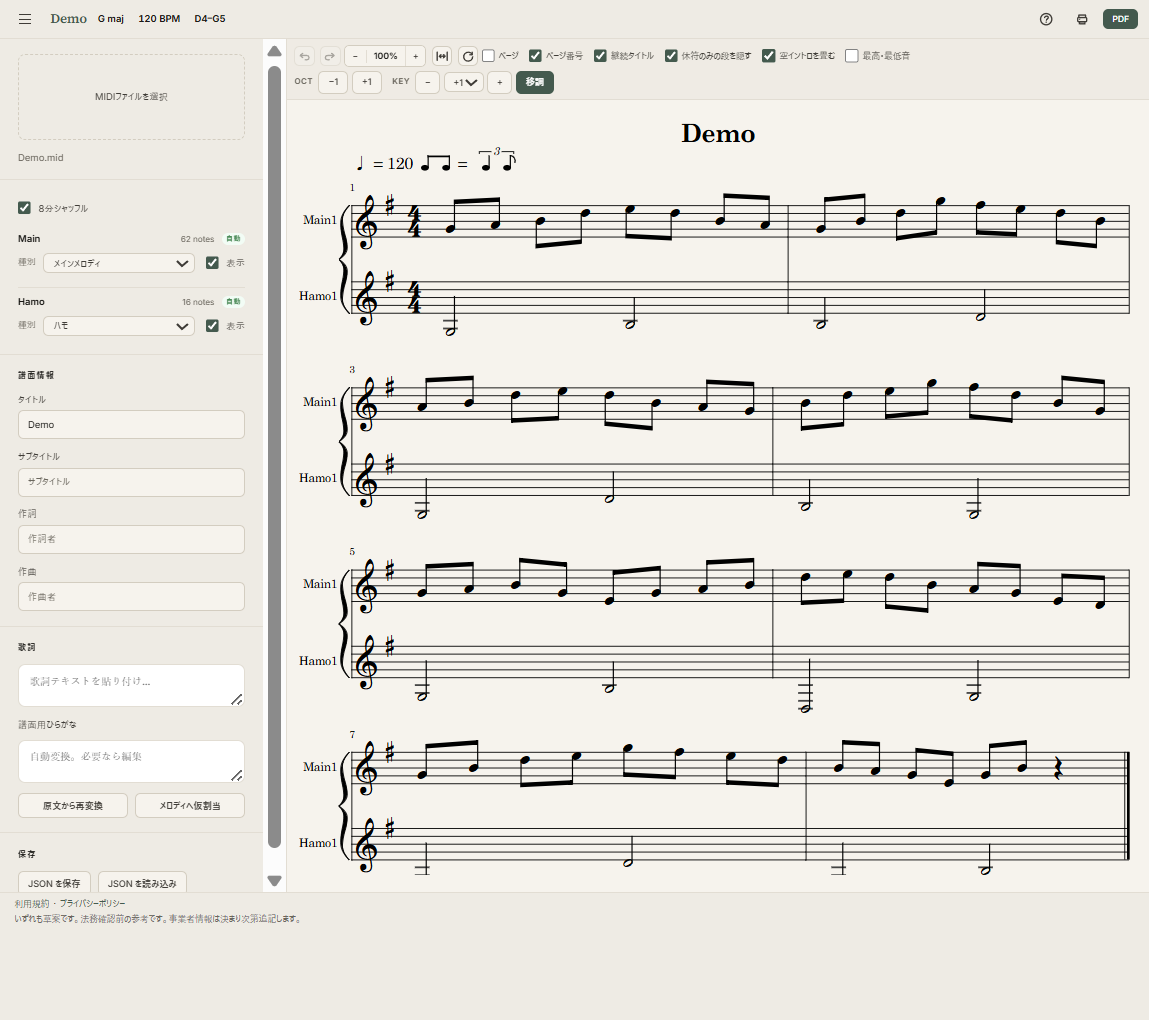
Task: Click MIDIファイルを選択 drop area
Action: [x=131, y=97]
